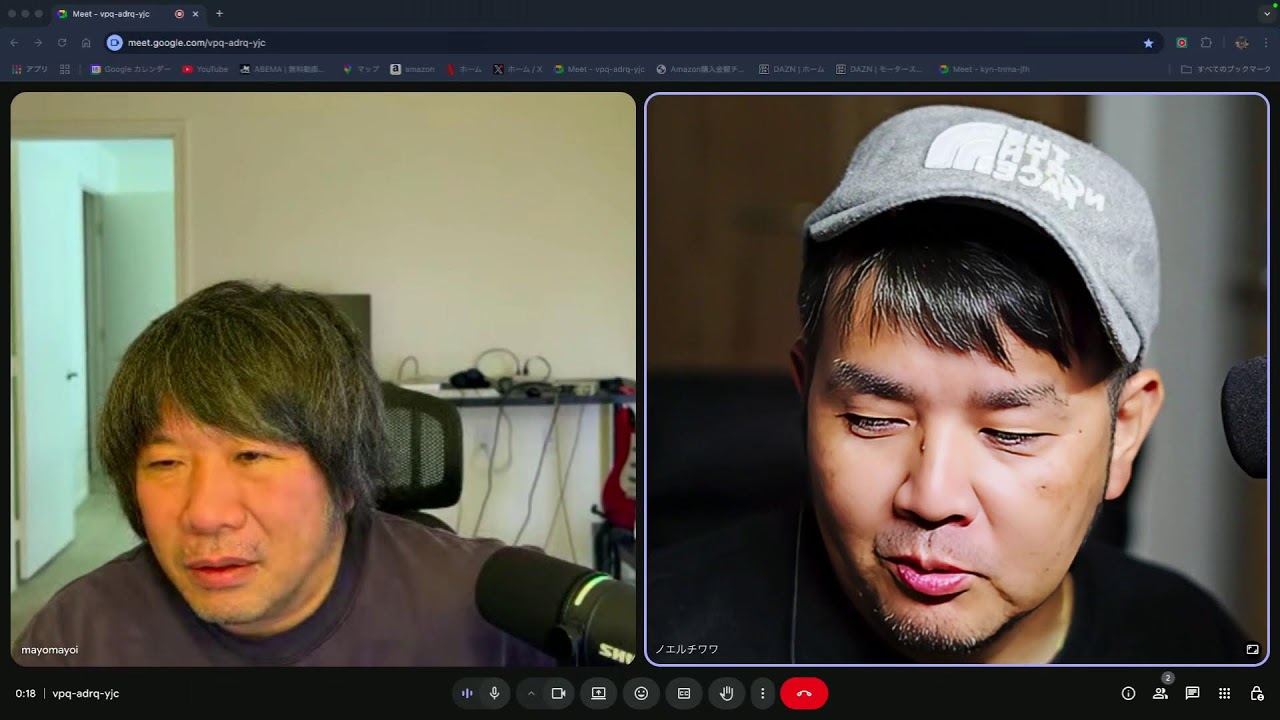Open host controls lock icon

tap(1257, 693)
